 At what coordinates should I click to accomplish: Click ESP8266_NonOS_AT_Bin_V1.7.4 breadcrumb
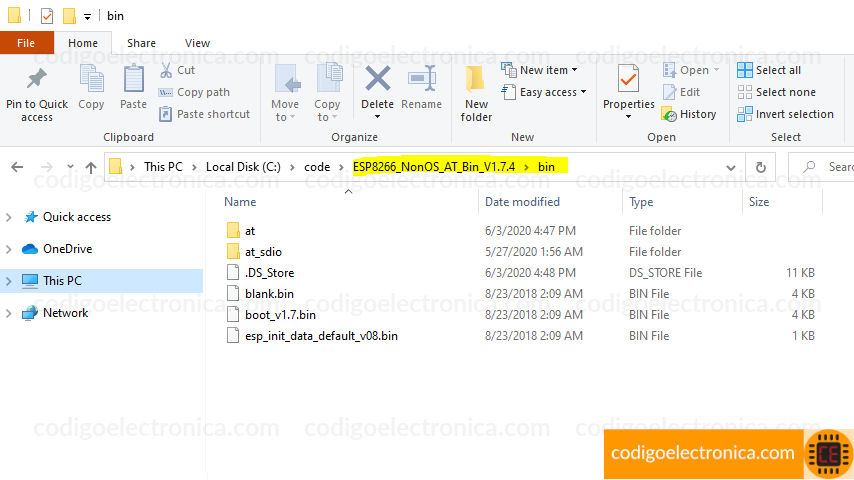coord(434,167)
